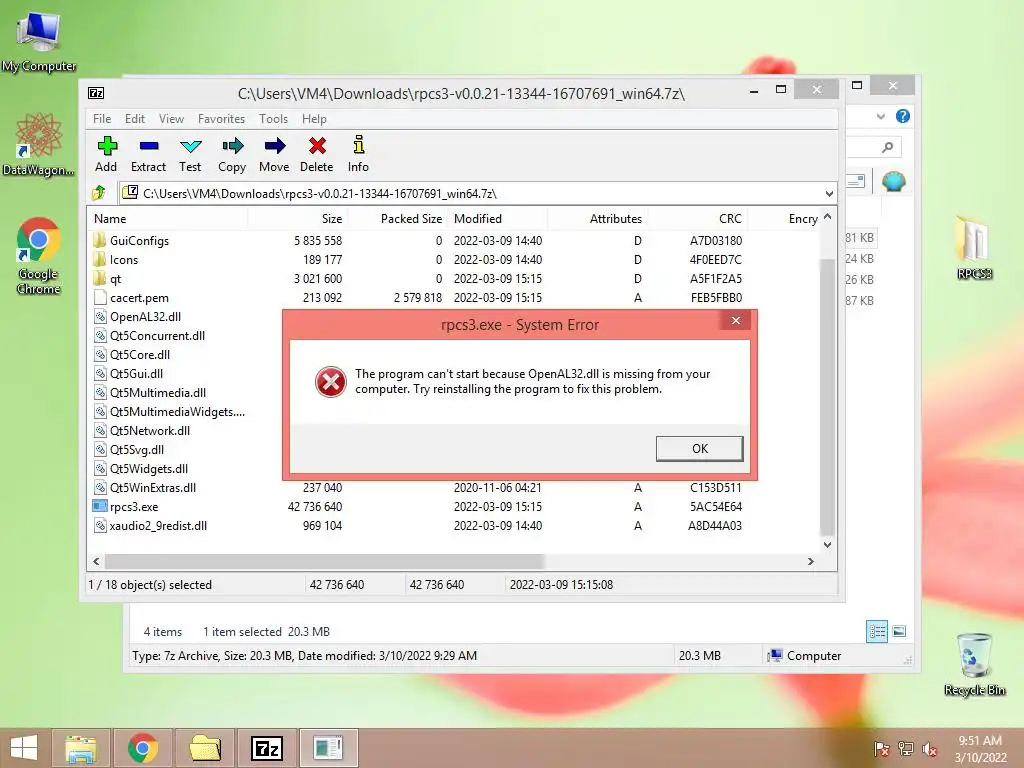Sort by the Name column header

167,219
